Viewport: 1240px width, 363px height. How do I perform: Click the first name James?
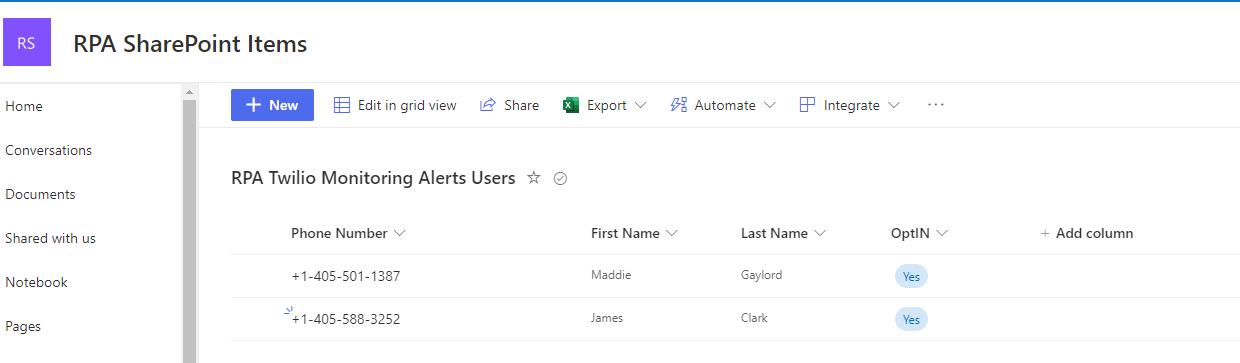pos(607,318)
